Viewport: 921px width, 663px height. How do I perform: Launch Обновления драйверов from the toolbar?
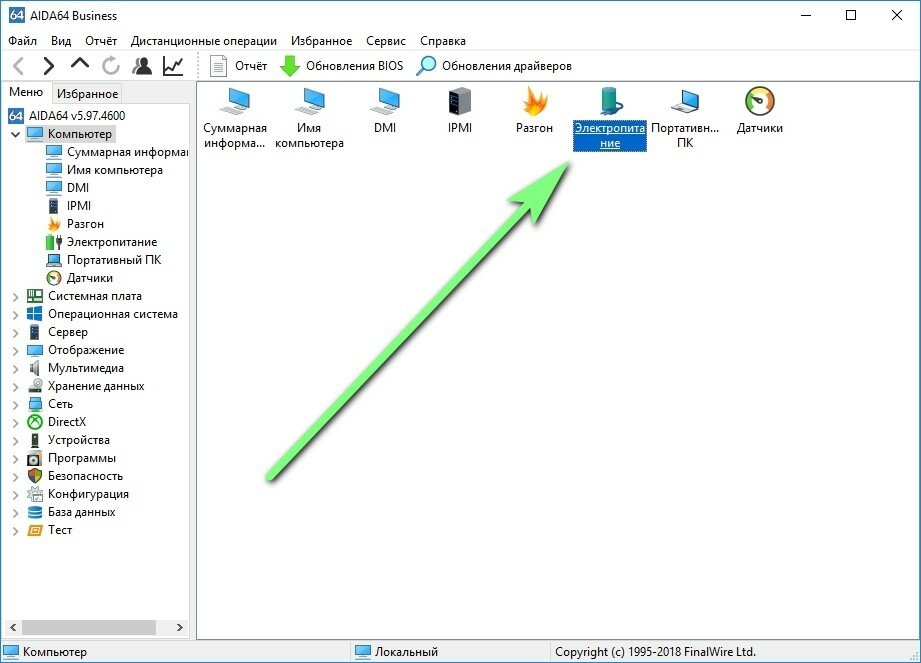(494, 66)
